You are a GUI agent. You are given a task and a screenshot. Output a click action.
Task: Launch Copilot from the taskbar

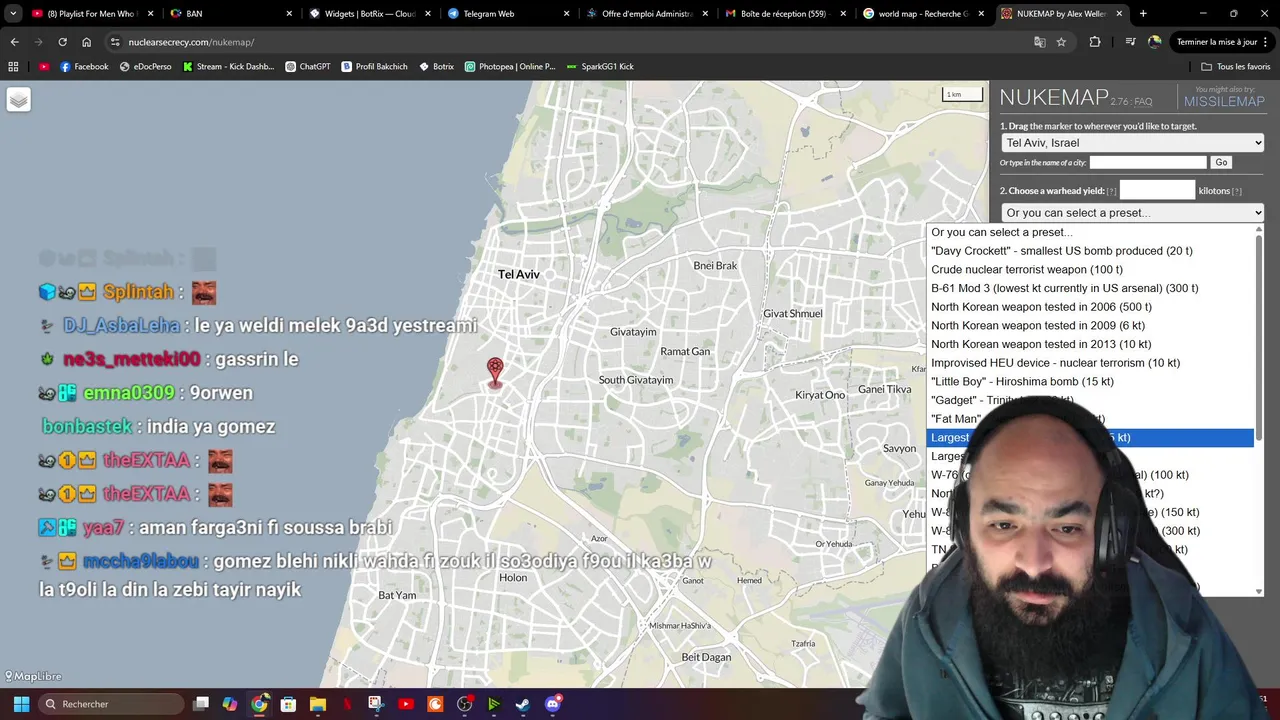click(x=230, y=704)
